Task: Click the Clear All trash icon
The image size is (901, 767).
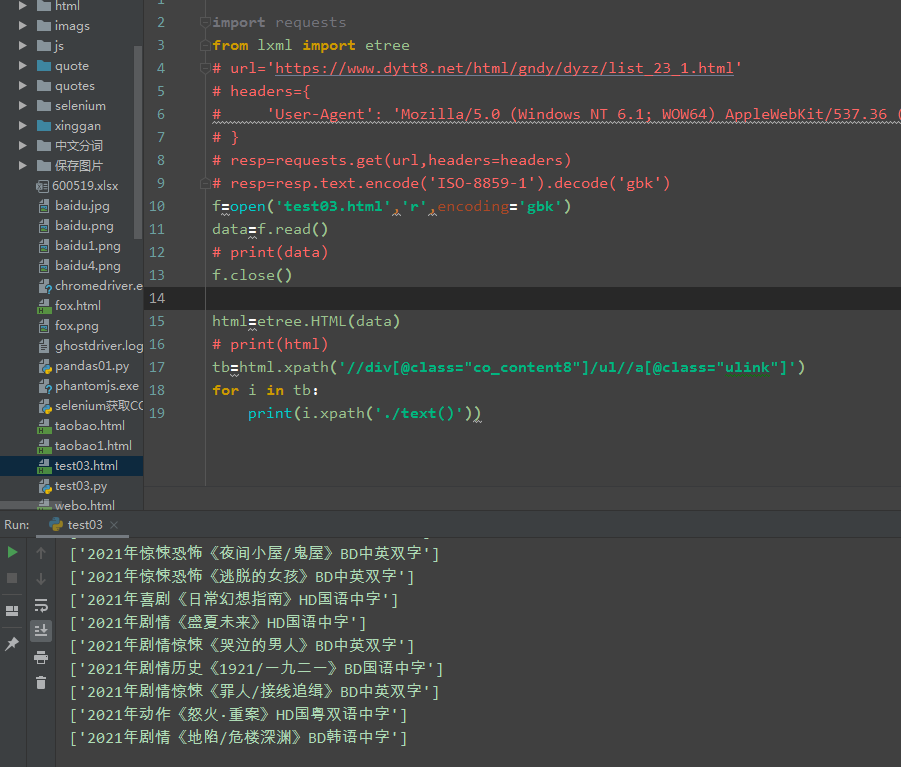Action: 41,683
